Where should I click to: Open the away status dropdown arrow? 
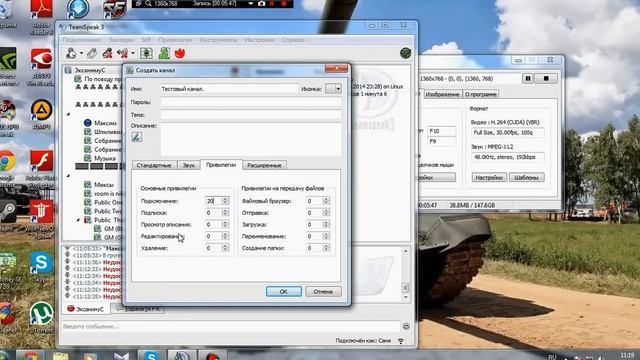click(132, 53)
